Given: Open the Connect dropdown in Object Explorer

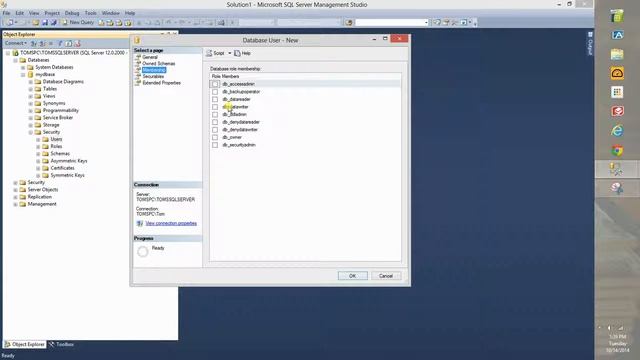Looking at the screenshot, I should [x=15, y=43].
